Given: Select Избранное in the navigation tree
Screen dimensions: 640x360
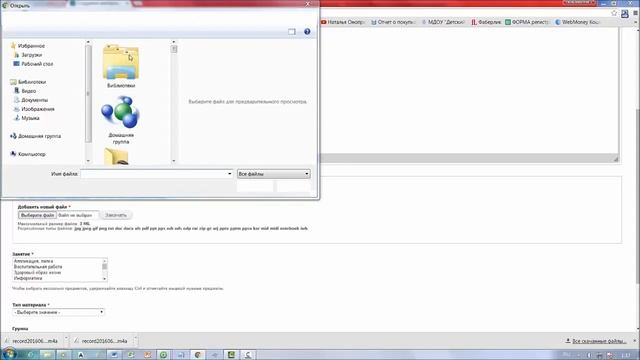Looking at the screenshot, I should point(31,46).
